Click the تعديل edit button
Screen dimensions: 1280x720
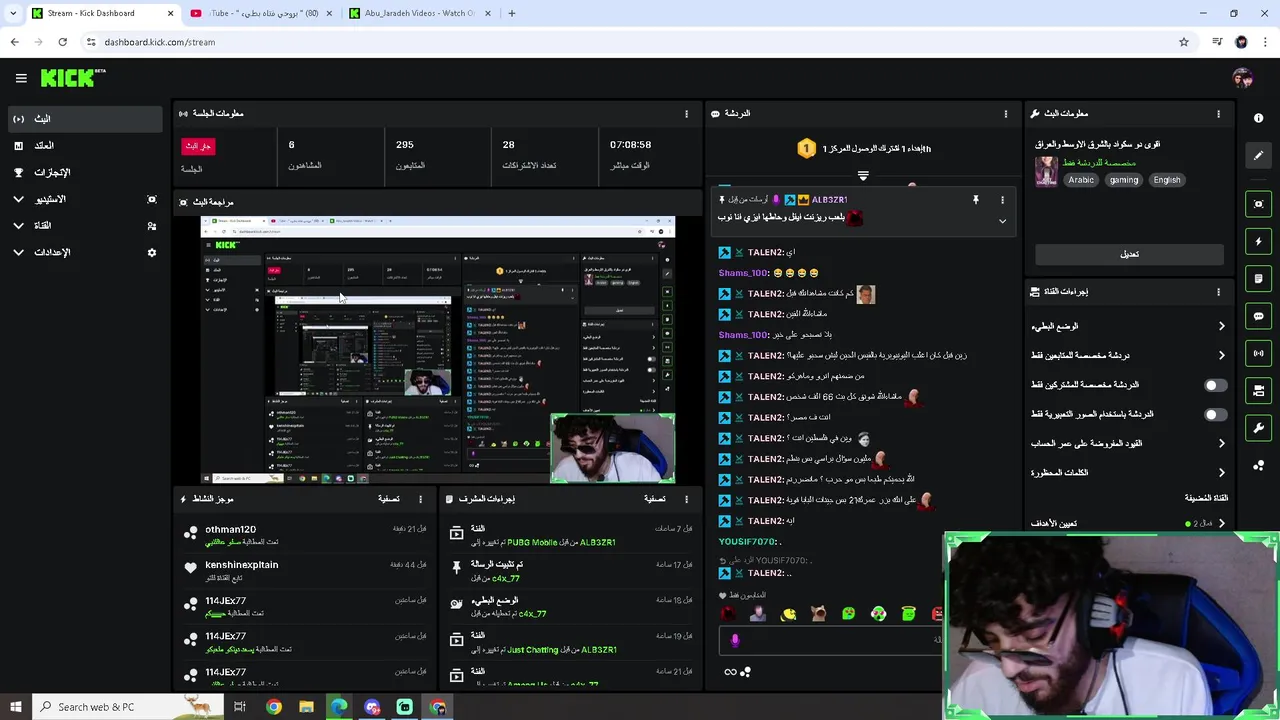click(x=1130, y=254)
